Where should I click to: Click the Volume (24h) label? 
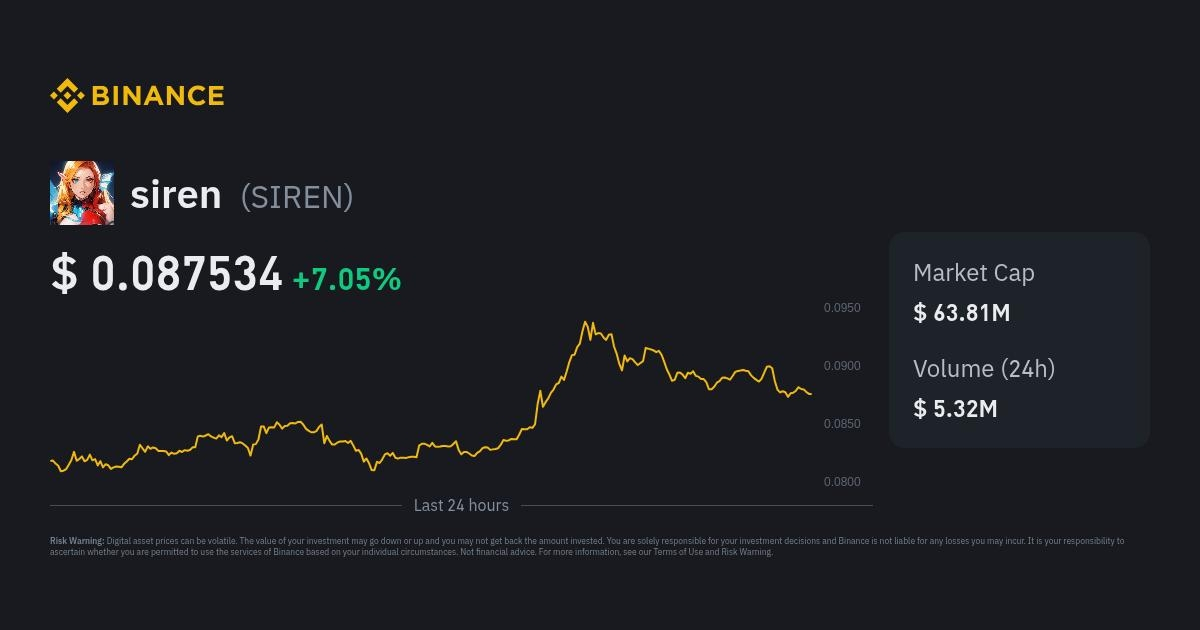click(x=984, y=369)
